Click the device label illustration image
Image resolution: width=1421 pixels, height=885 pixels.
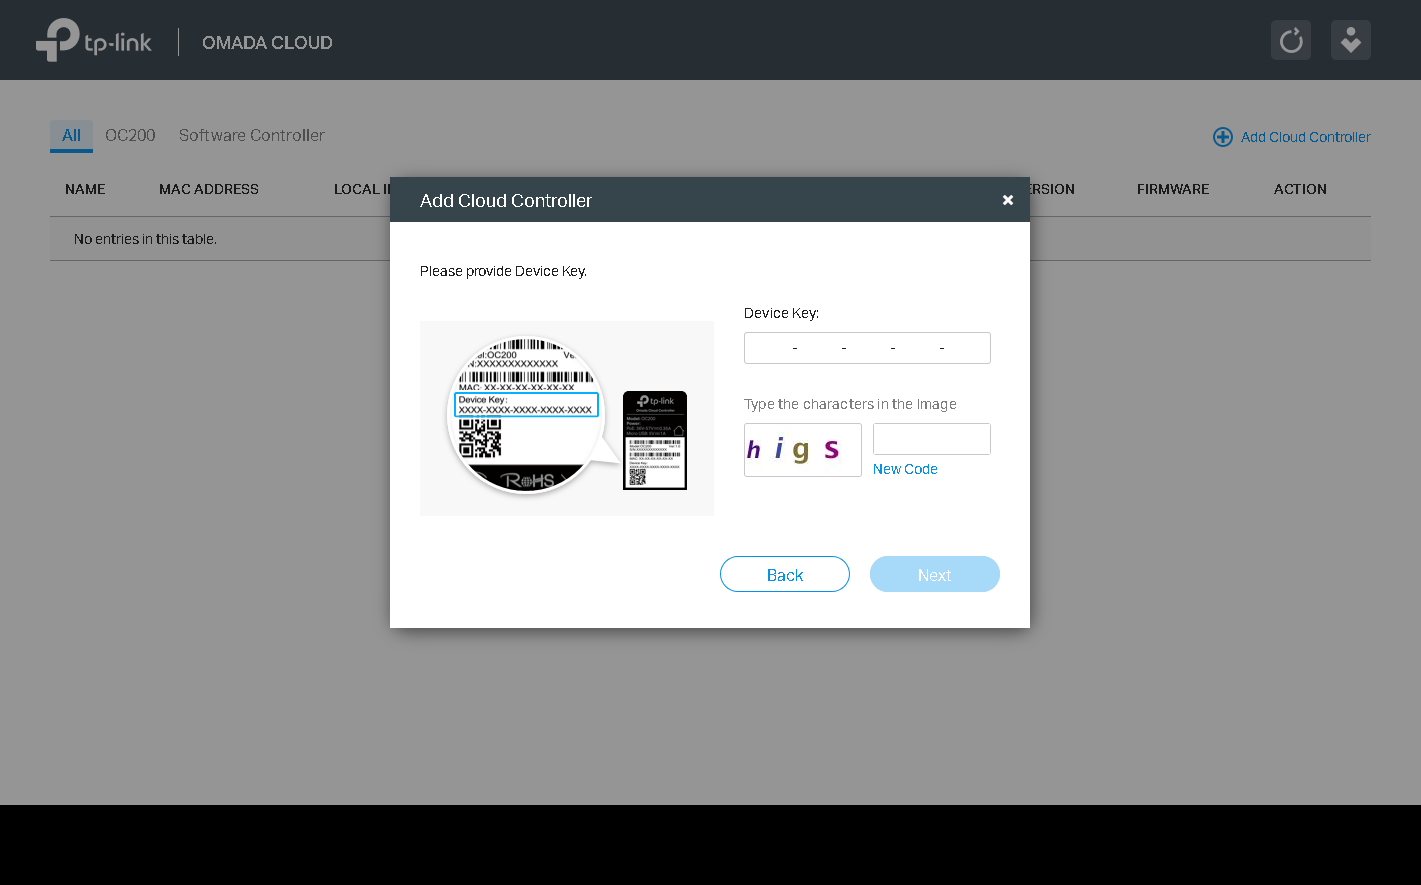pos(567,418)
